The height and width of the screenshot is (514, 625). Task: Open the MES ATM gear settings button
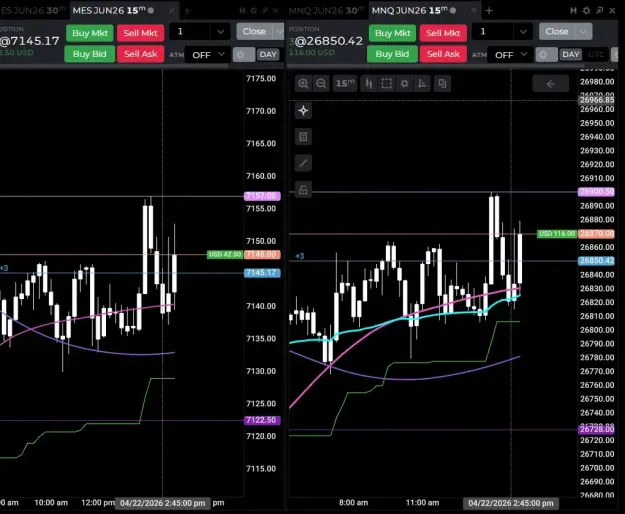(244, 55)
